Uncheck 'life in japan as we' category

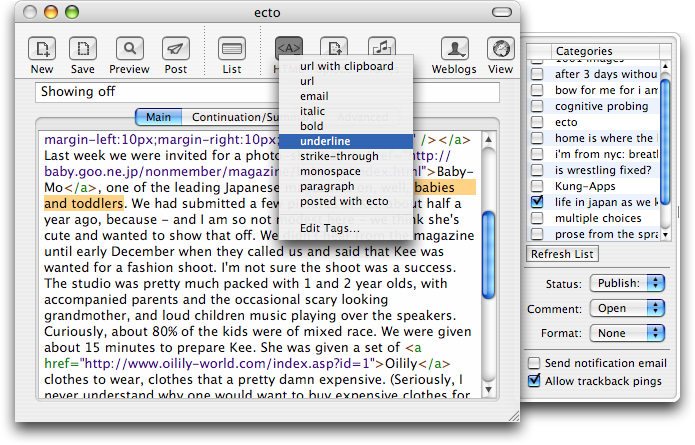pyautogui.click(x=537, y=202)
